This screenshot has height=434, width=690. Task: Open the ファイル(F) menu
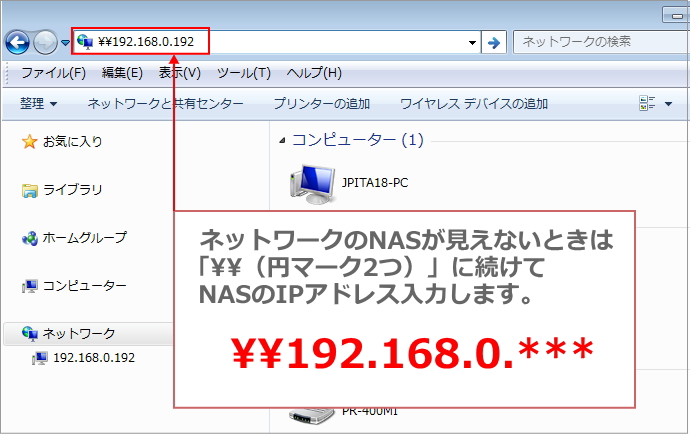click(53, 73)
